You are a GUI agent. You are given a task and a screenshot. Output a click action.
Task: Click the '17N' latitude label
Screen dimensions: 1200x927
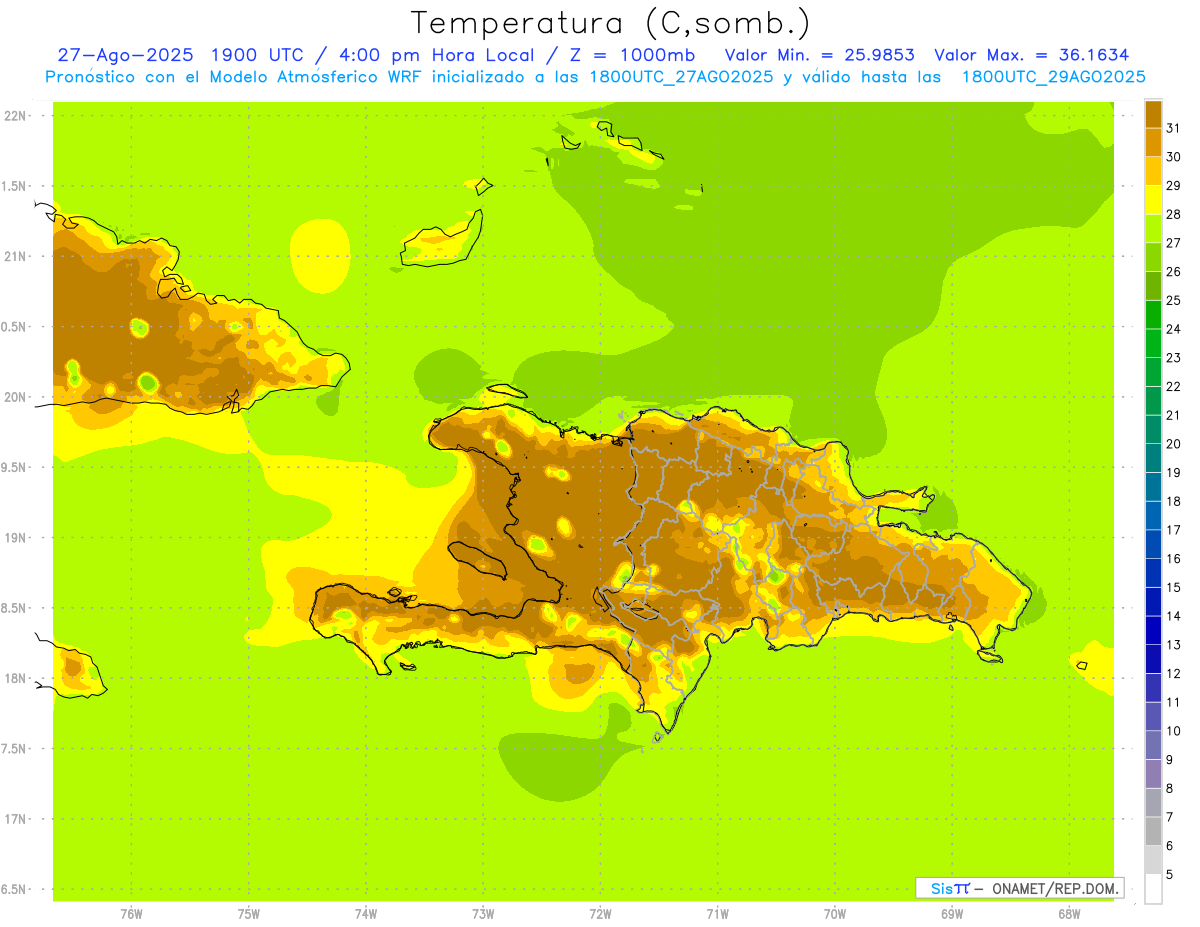[x=15, y=819]
